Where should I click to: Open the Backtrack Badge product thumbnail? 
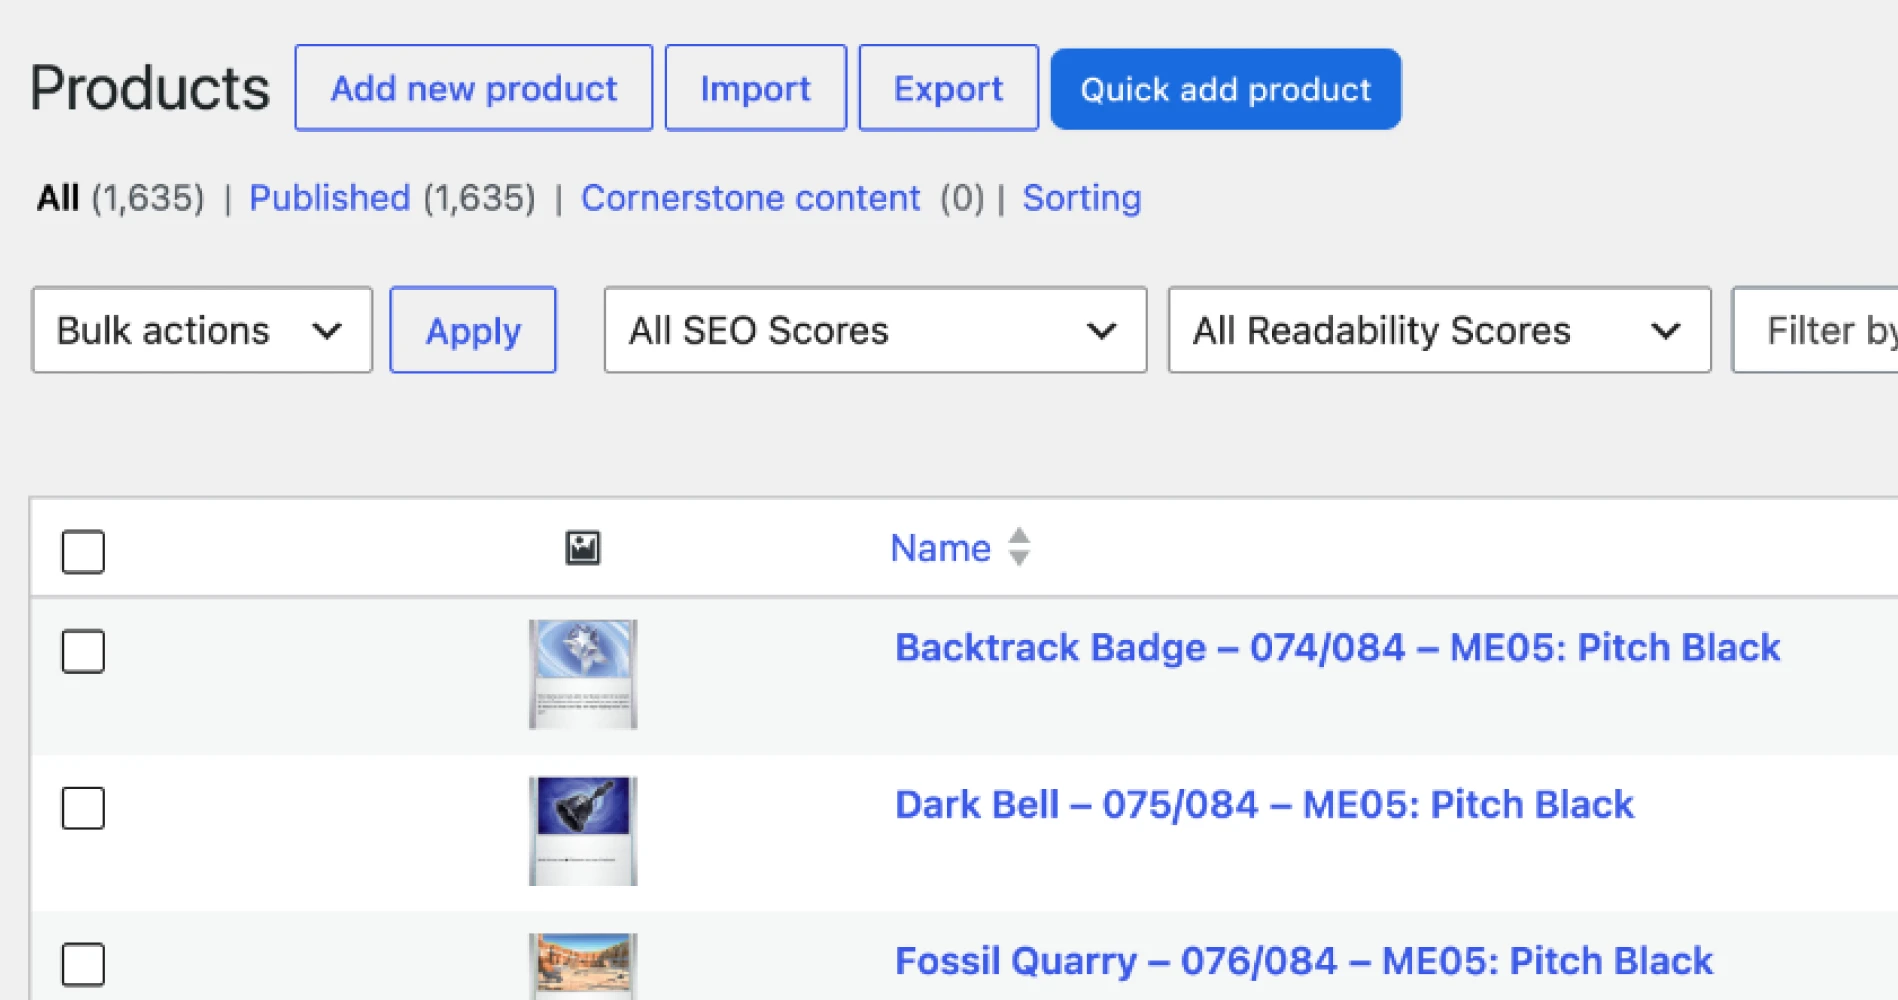point(583,674)
